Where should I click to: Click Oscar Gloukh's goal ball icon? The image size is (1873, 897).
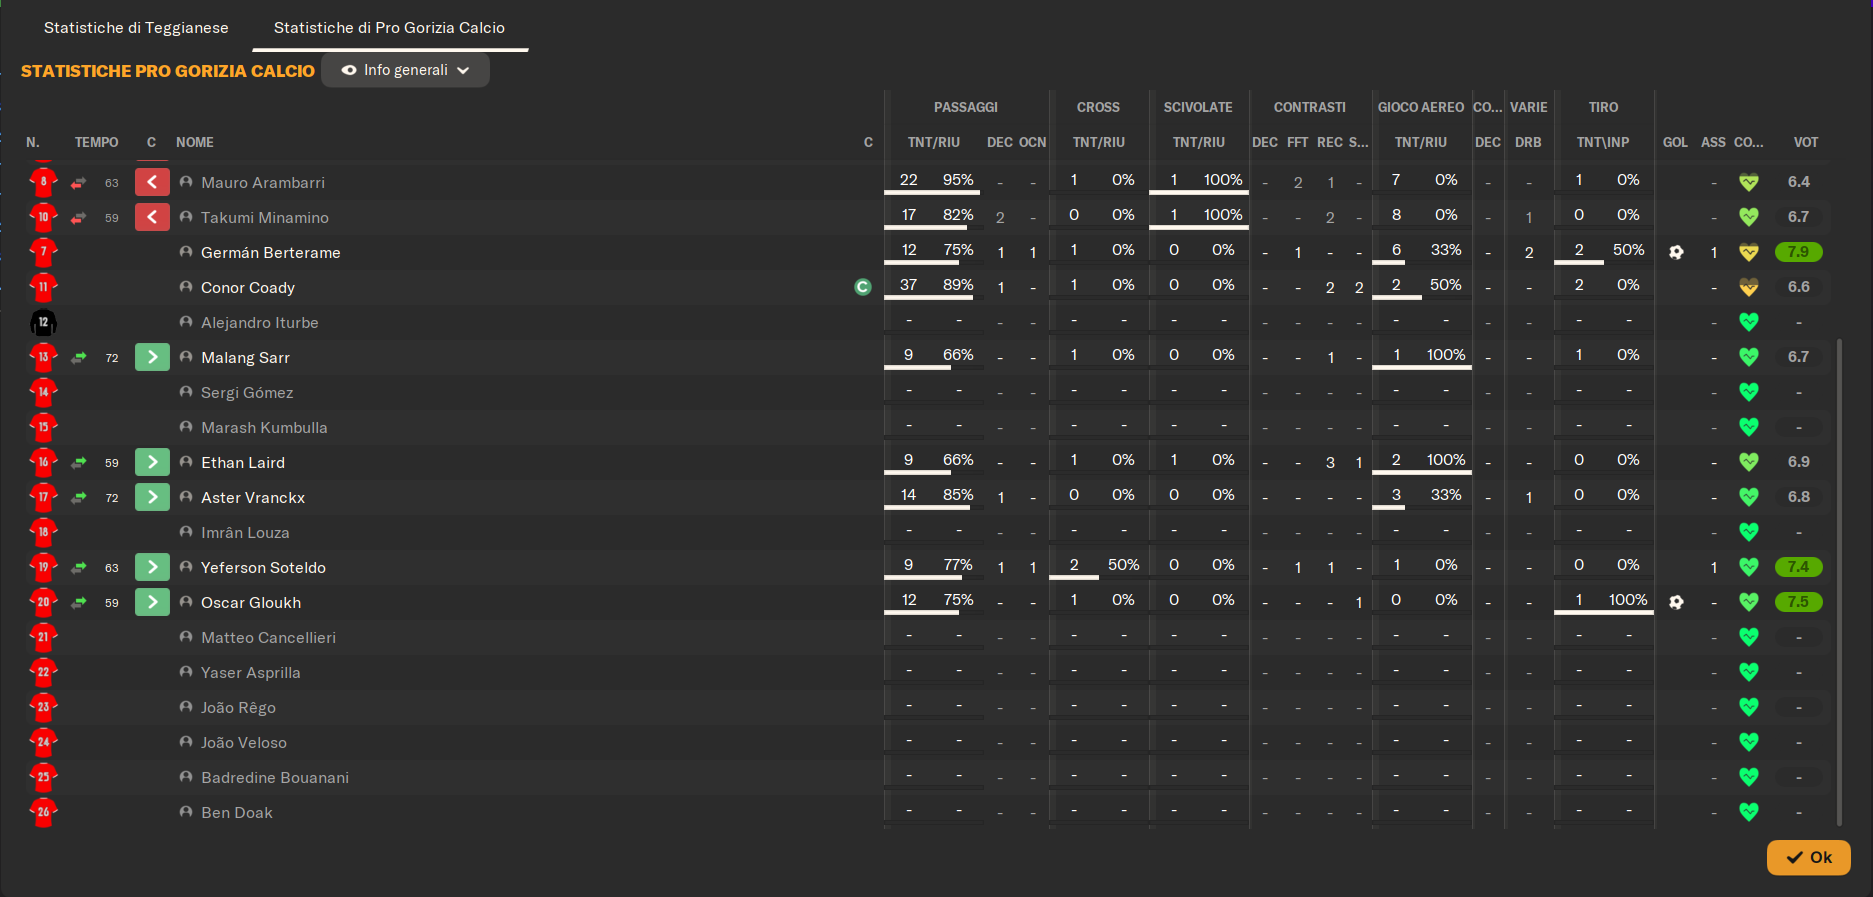[x=1676, y=602]
